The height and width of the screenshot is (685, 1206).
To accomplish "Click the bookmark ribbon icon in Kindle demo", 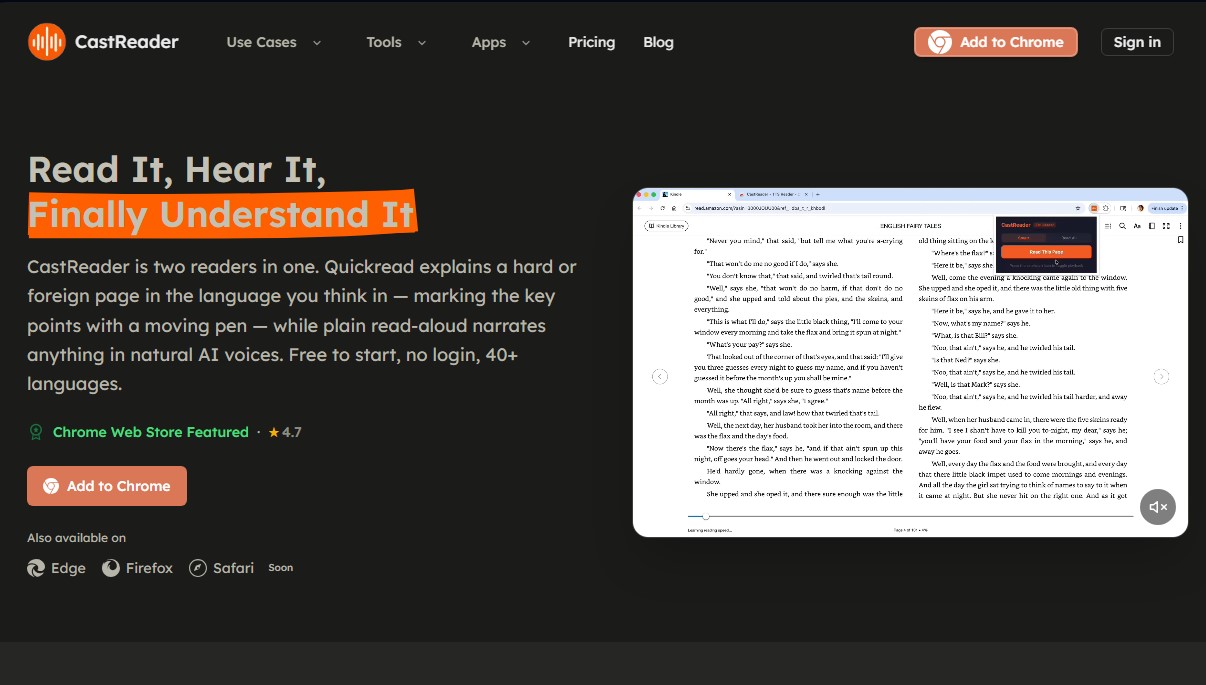I will click(x=1180, y=240).
